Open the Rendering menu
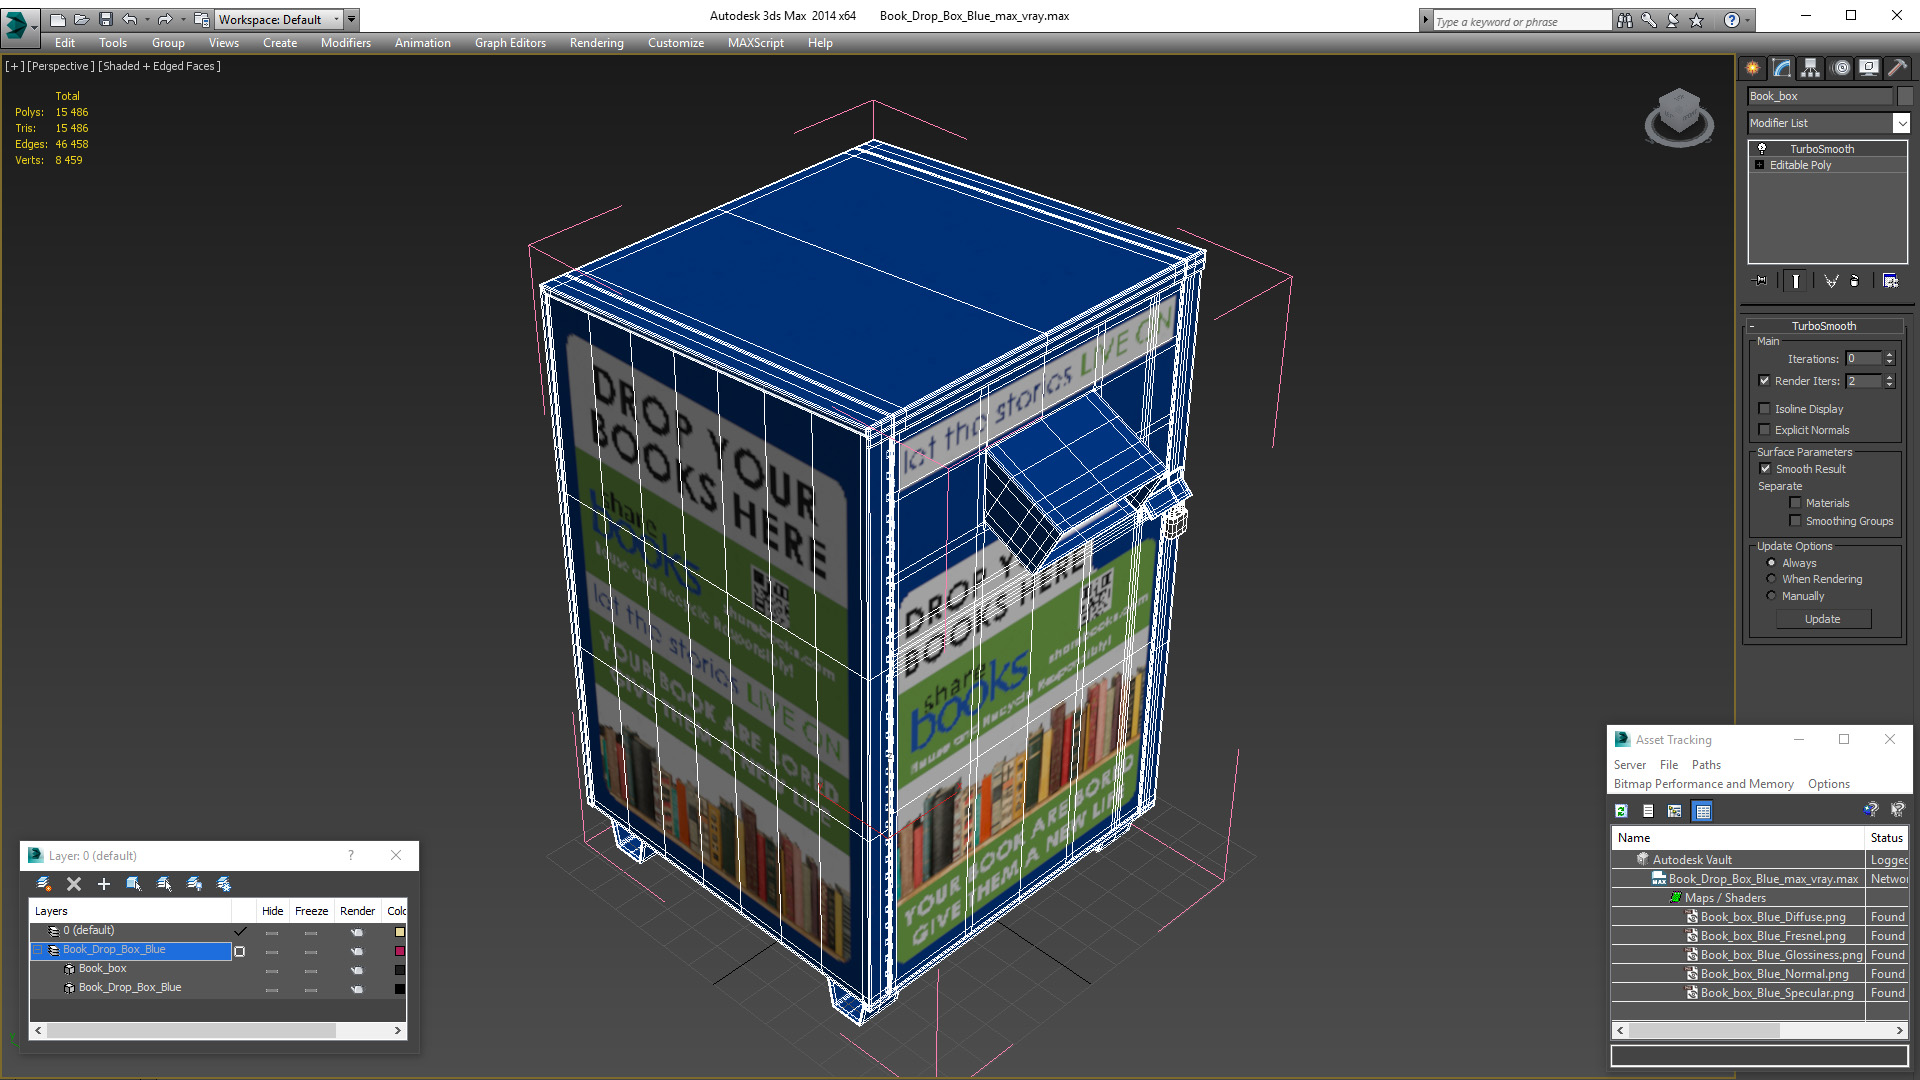Viewport: 1920px width, 1080px height. 596,43
